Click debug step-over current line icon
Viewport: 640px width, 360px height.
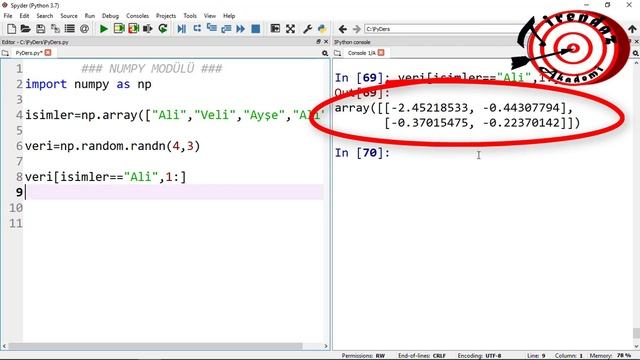click(197, 29)
